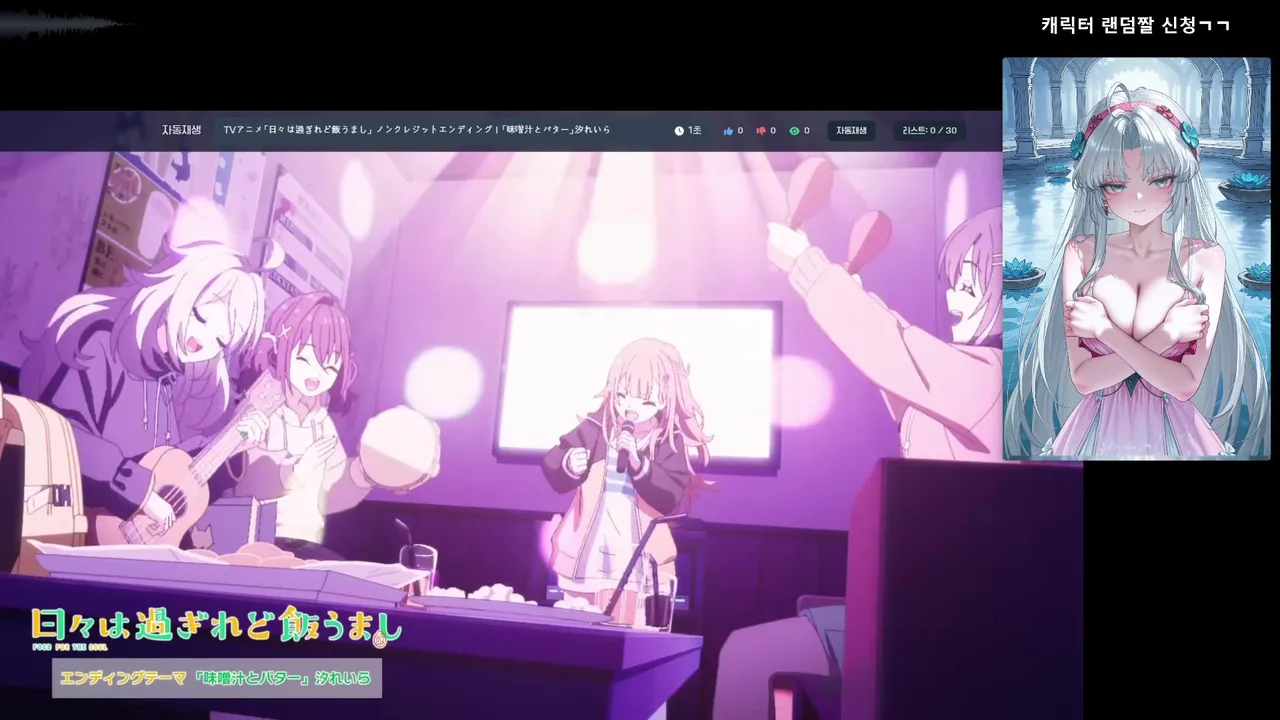Viewport: 1280px width, 720px height.
Task: Toggle the 자동재생 button beside the view count
Action: point(851,131)
